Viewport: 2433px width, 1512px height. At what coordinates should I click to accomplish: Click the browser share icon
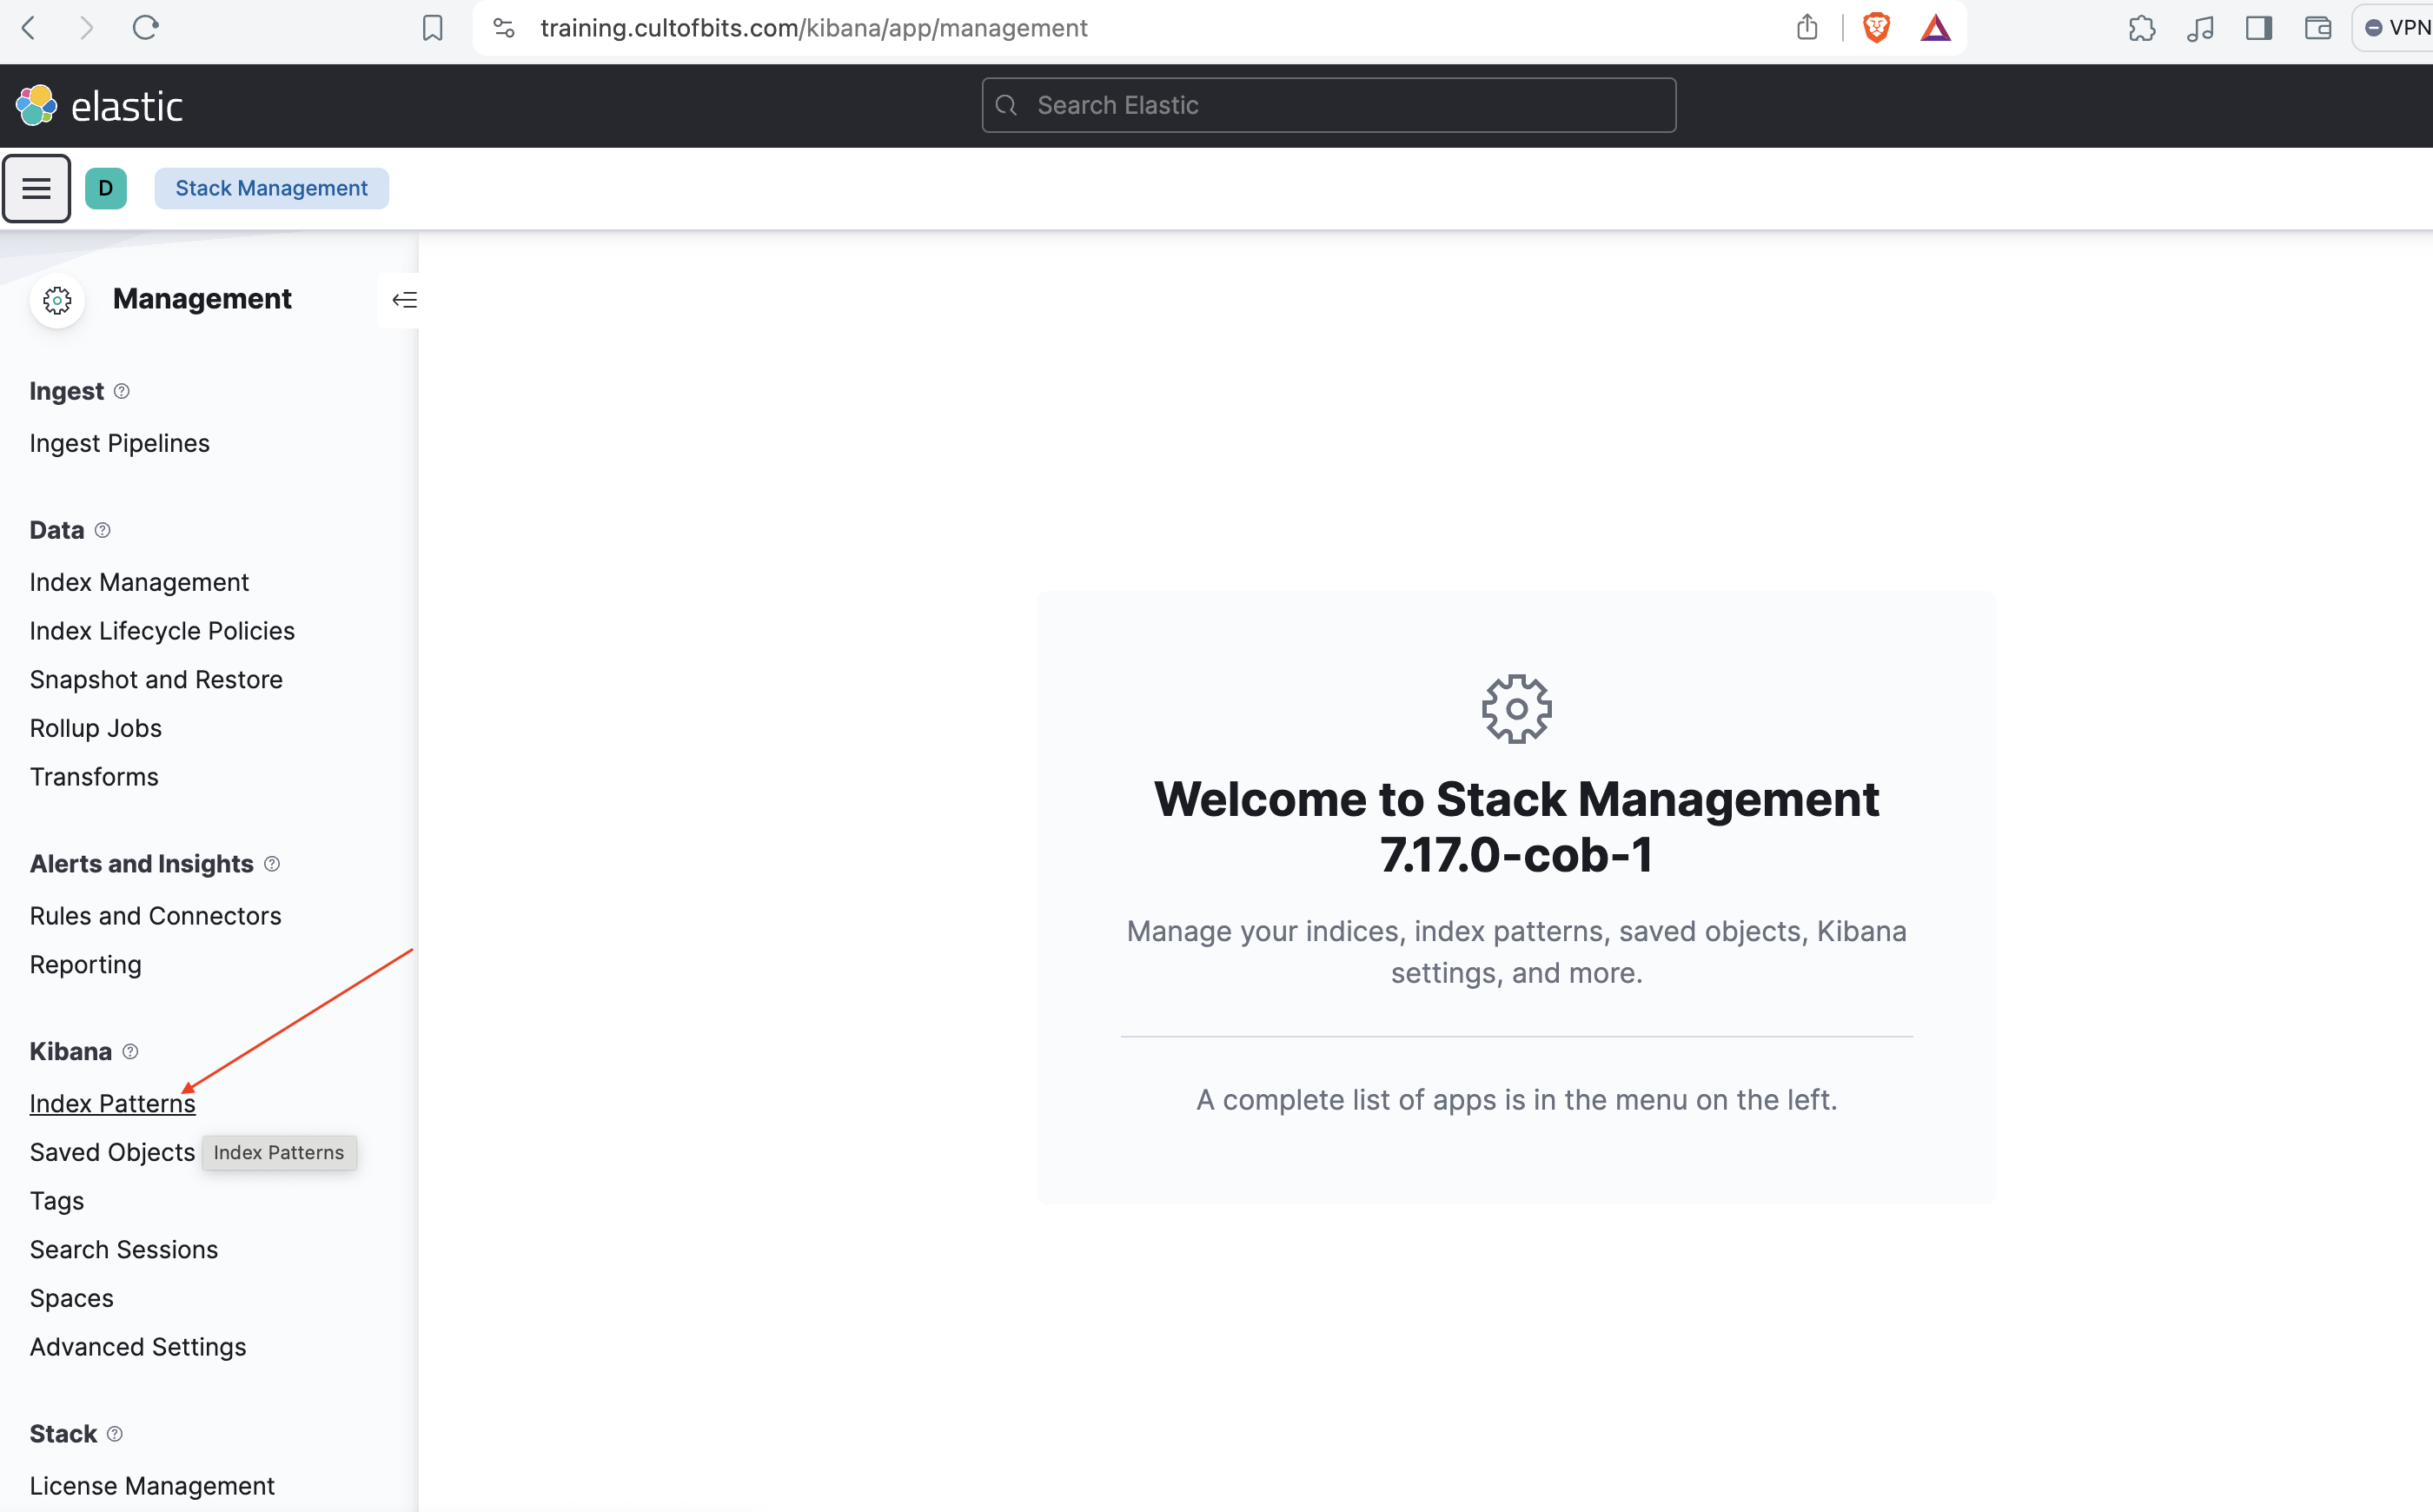pyautogui.click(x=1806, y=27)
